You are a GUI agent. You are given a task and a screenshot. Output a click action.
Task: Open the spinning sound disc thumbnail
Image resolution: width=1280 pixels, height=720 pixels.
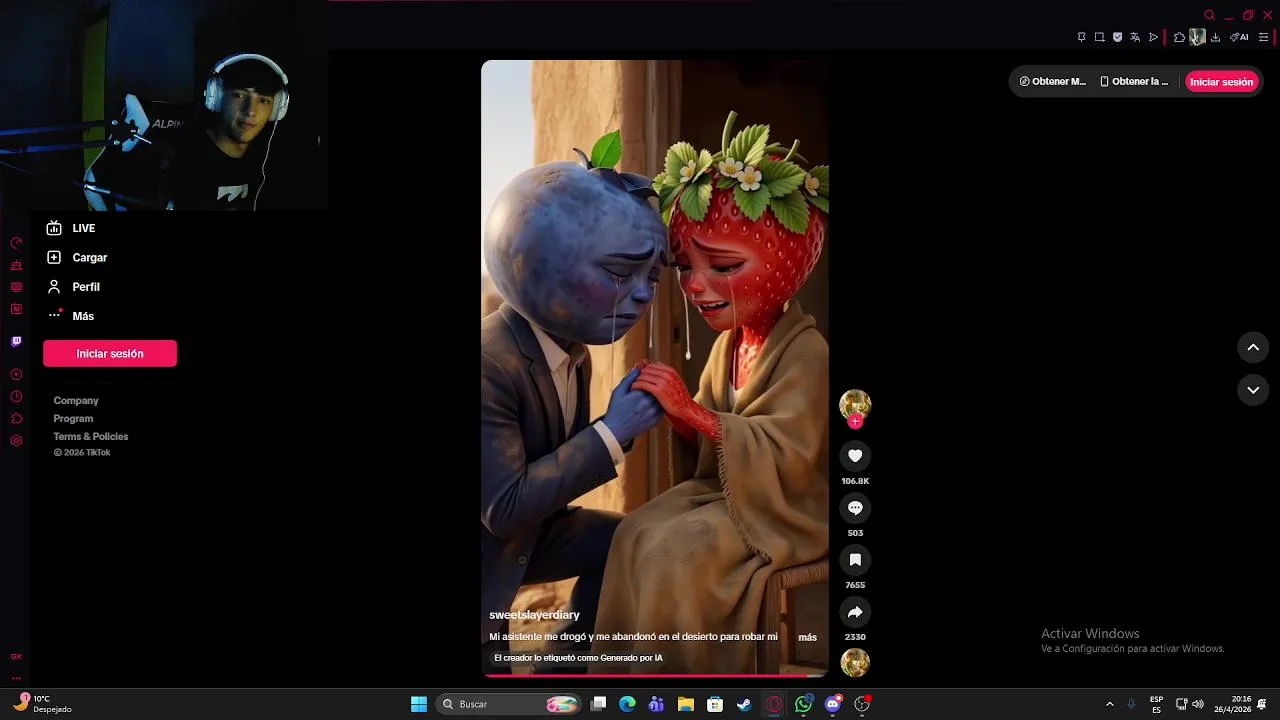coord(855,662)
